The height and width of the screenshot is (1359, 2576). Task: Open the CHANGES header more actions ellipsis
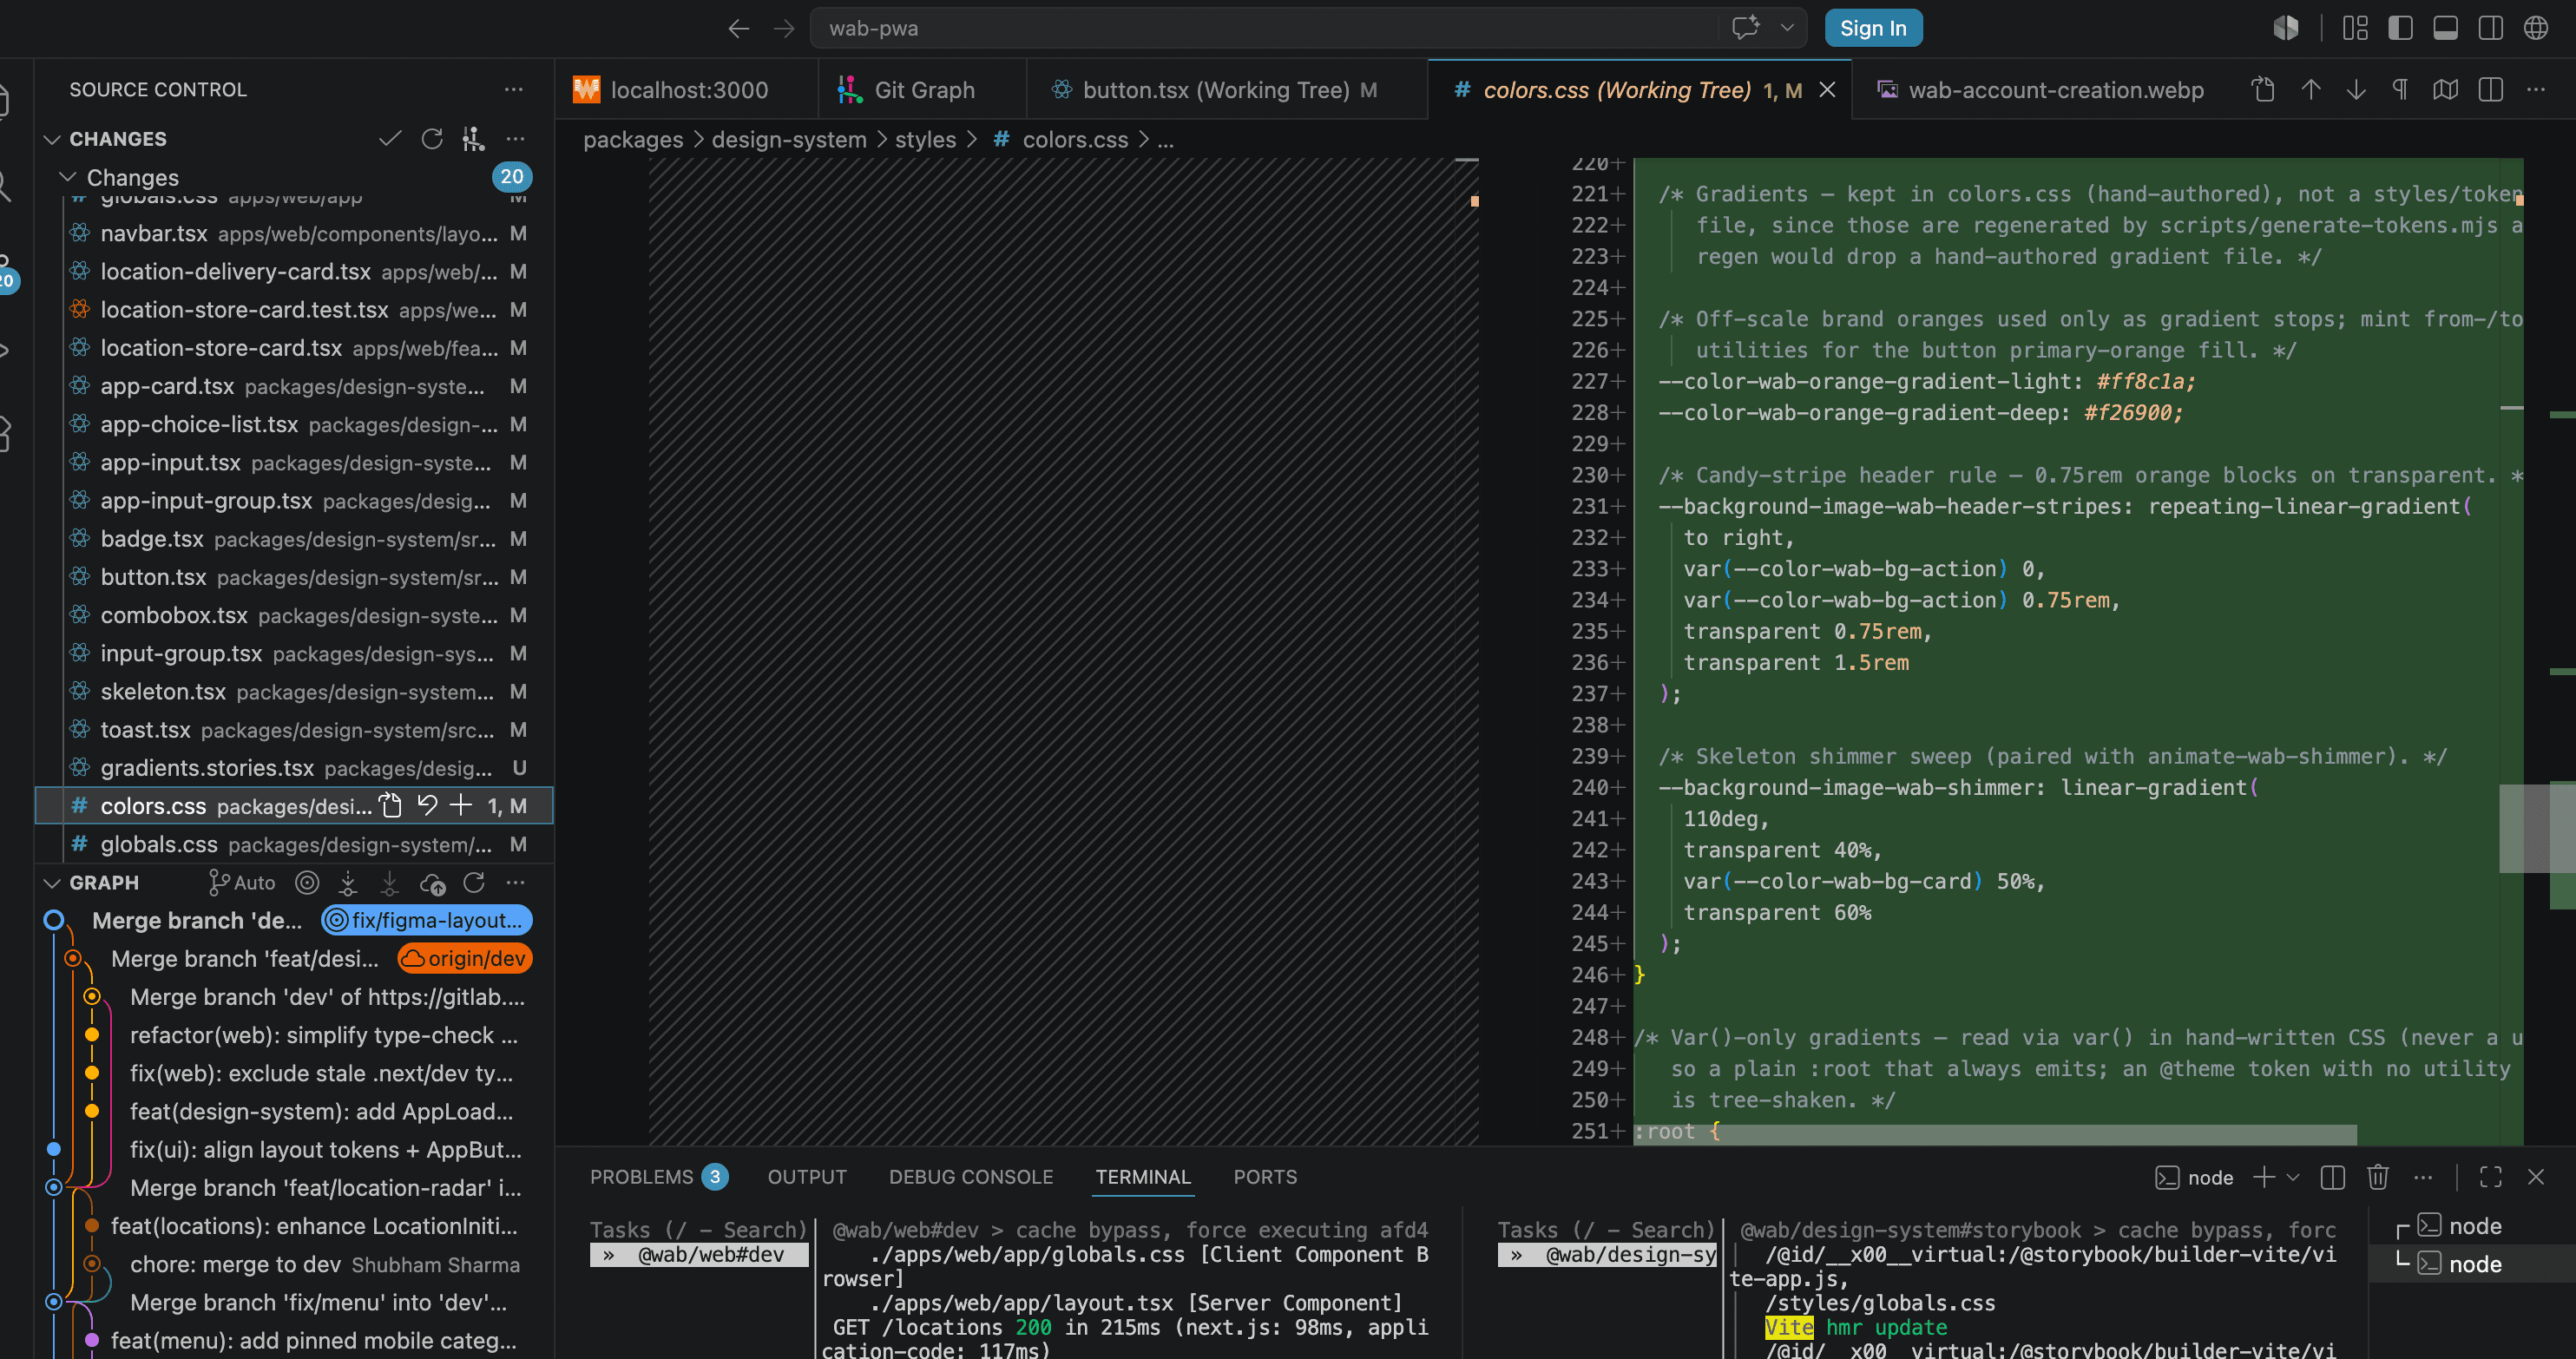pyautogui.click(x=515, y=139)
